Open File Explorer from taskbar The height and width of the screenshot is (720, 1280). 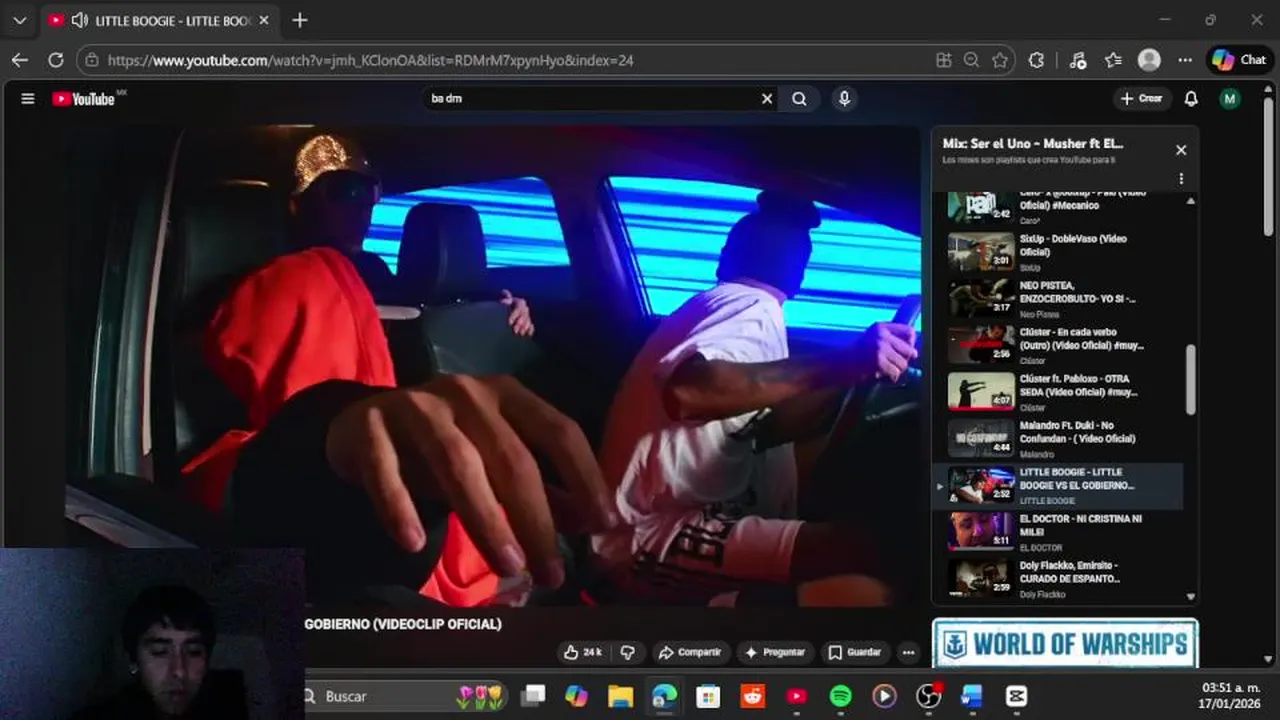click(x=621, y=696)
